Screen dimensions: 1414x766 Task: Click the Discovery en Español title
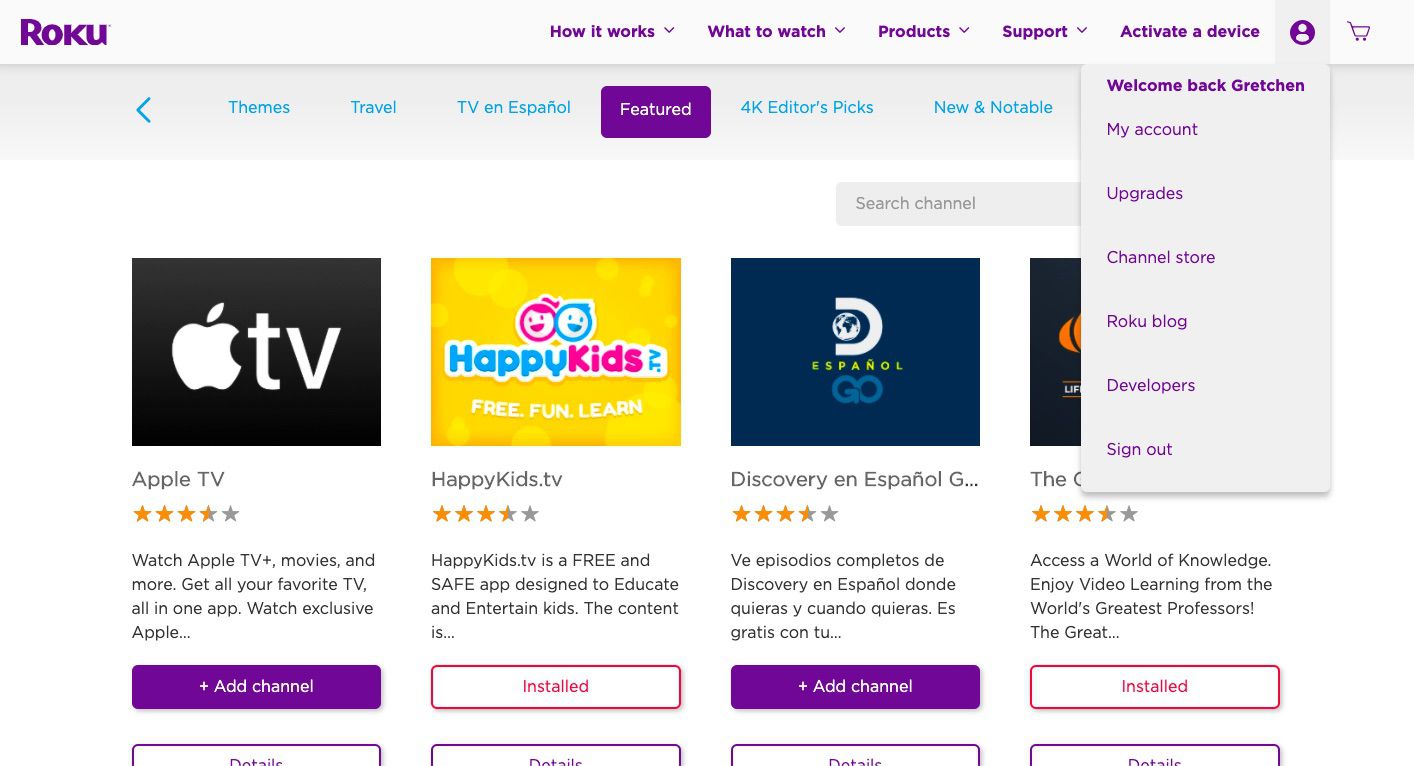pyautogui.click(x=855, y=479)
